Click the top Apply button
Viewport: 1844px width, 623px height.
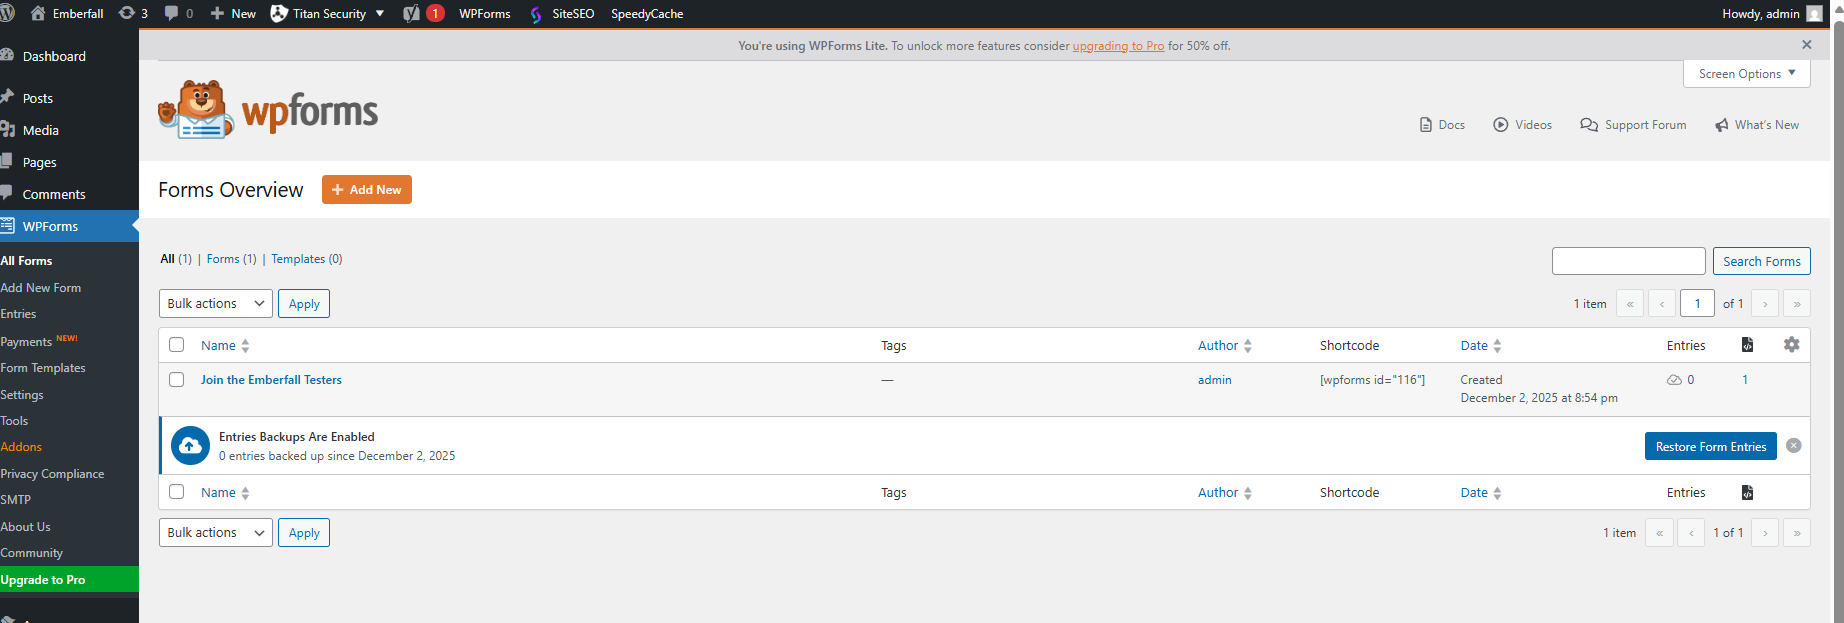pos(304,303)
